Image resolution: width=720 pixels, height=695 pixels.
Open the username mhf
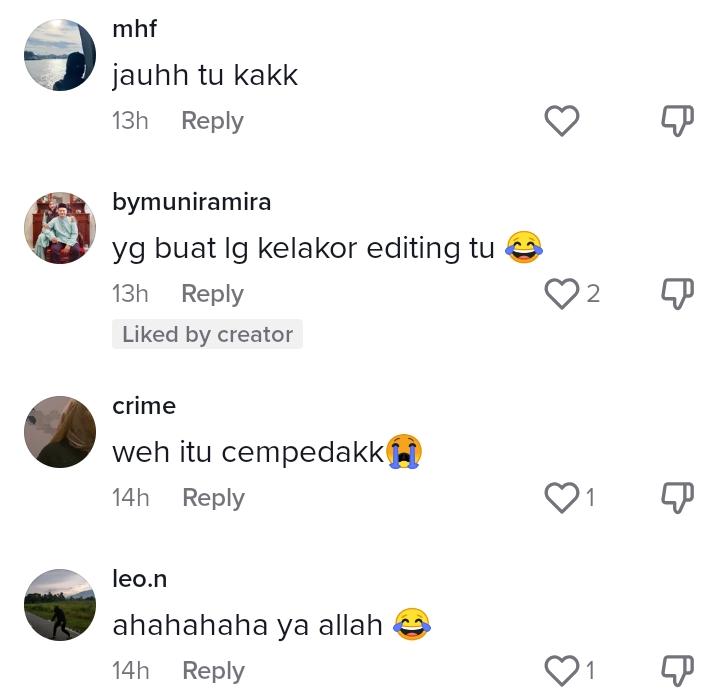coord(134,28)
